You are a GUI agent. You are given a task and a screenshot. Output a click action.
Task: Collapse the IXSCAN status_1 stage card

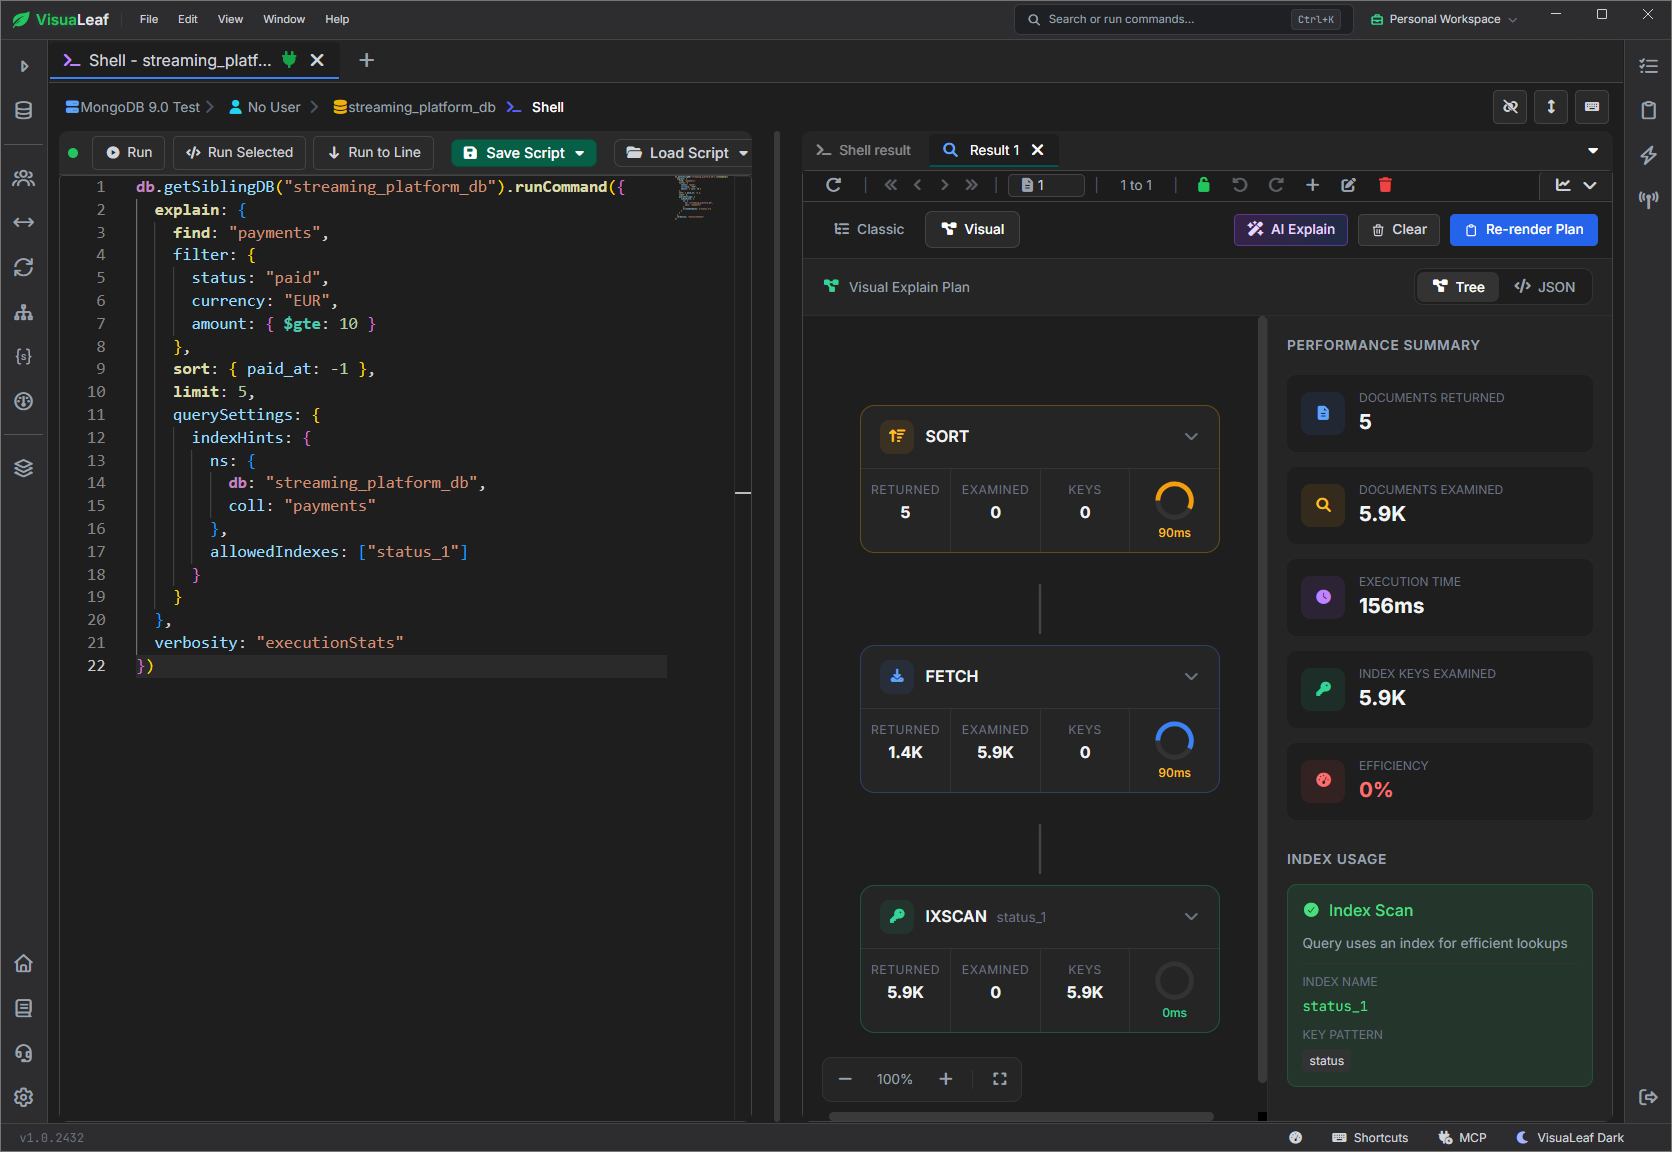click(x=1191, y=917)
